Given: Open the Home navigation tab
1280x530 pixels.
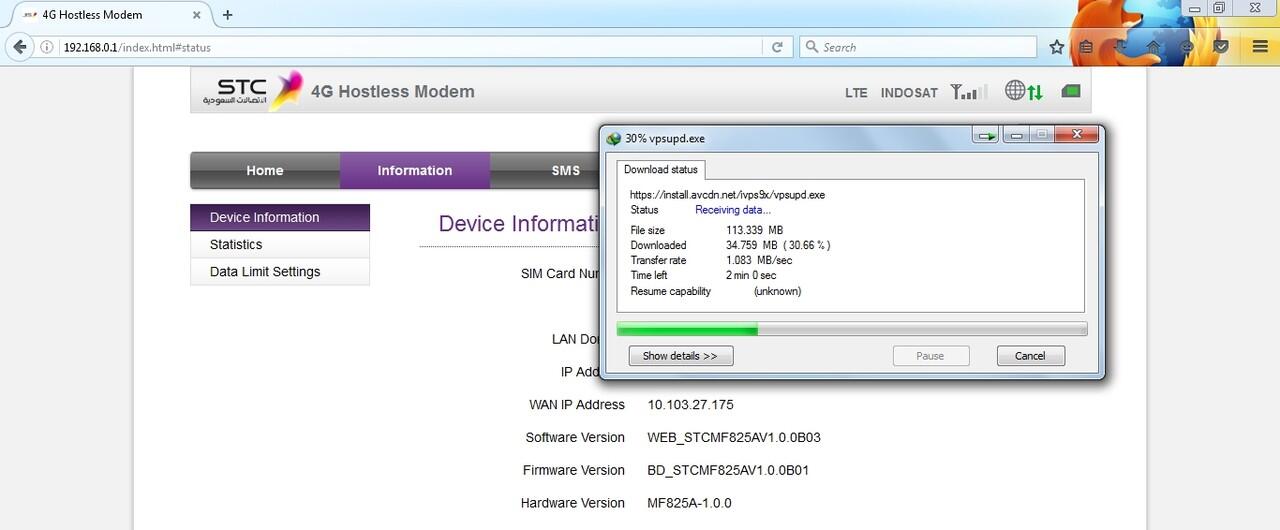Looking at the screenshot, I should (x=265, y=171).
